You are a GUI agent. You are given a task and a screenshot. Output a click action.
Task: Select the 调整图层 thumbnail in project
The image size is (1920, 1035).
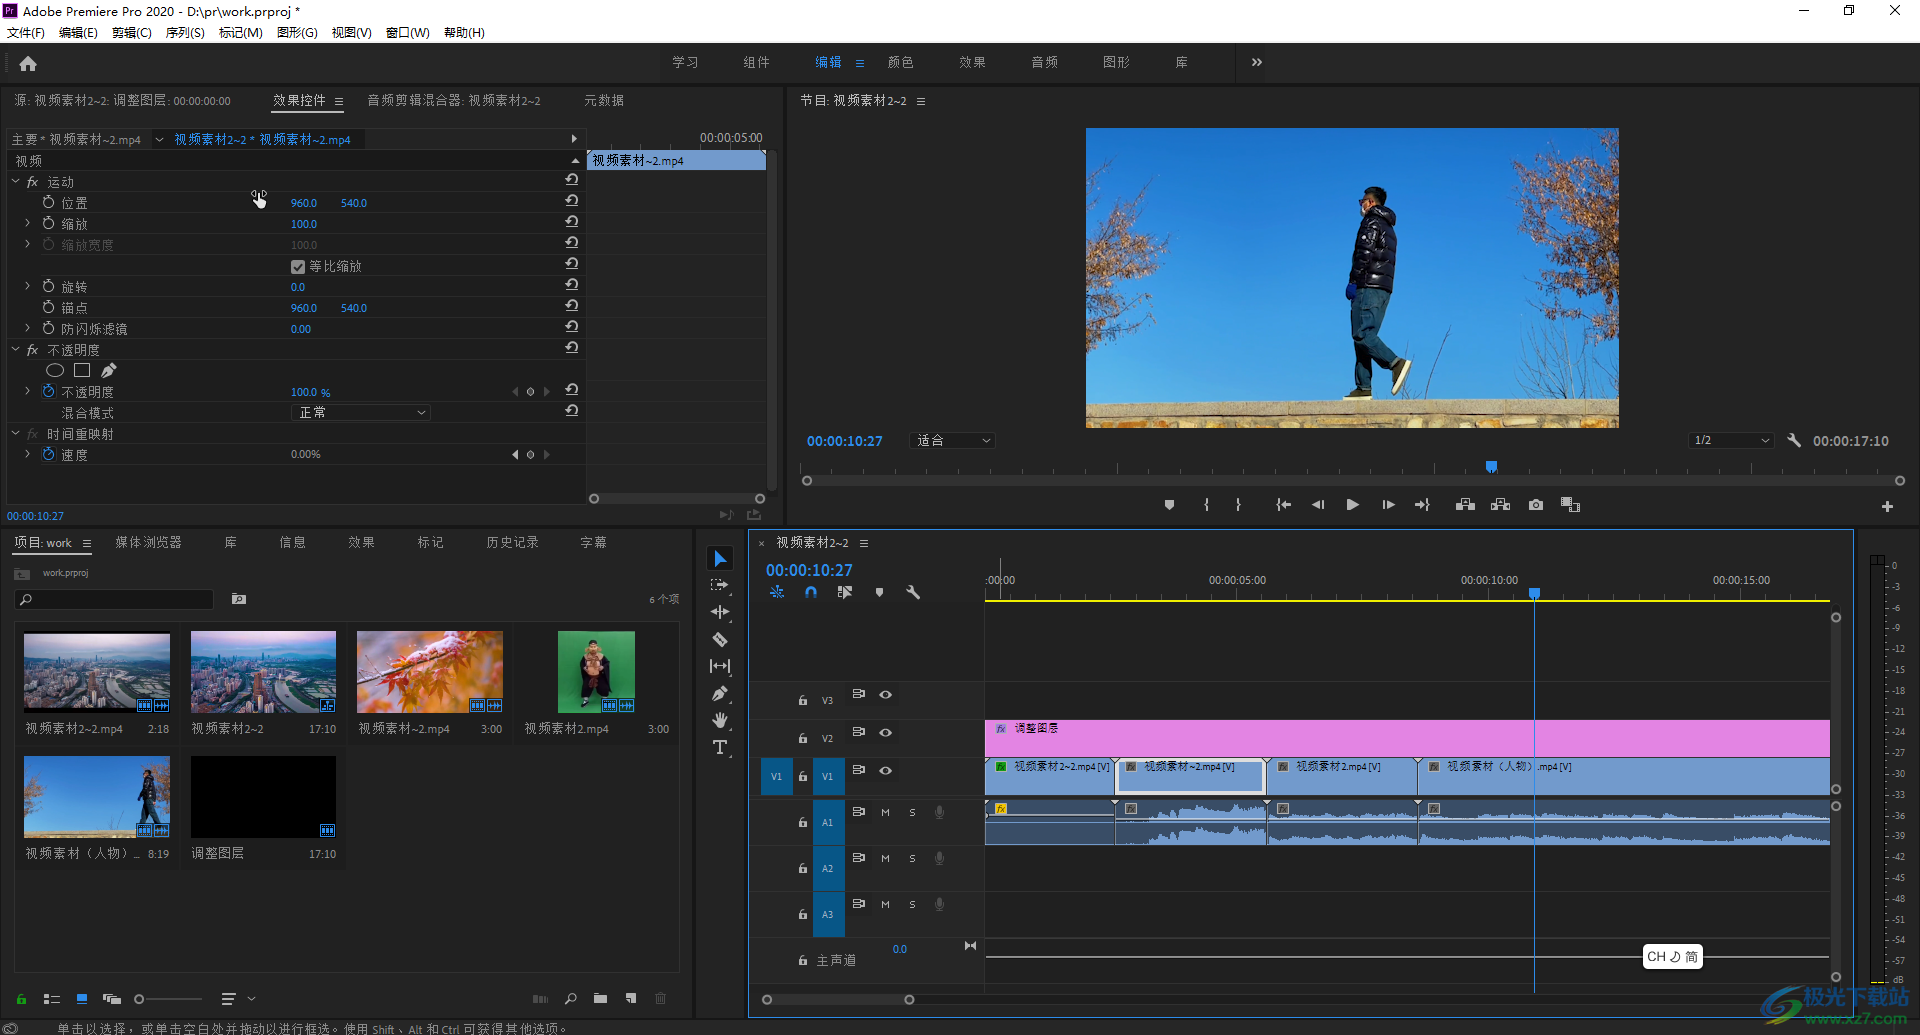pos(264,797)
